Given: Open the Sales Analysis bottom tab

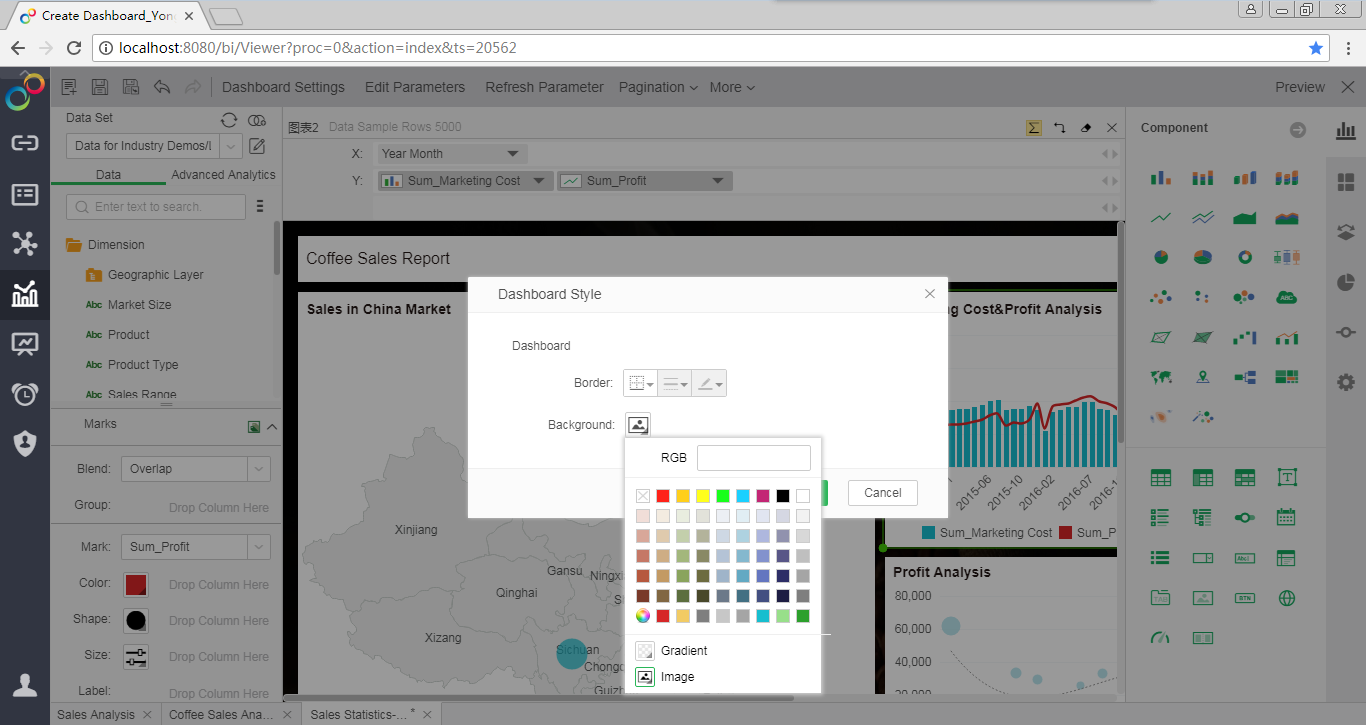Looking at the screenshot, I should point(96,714).
